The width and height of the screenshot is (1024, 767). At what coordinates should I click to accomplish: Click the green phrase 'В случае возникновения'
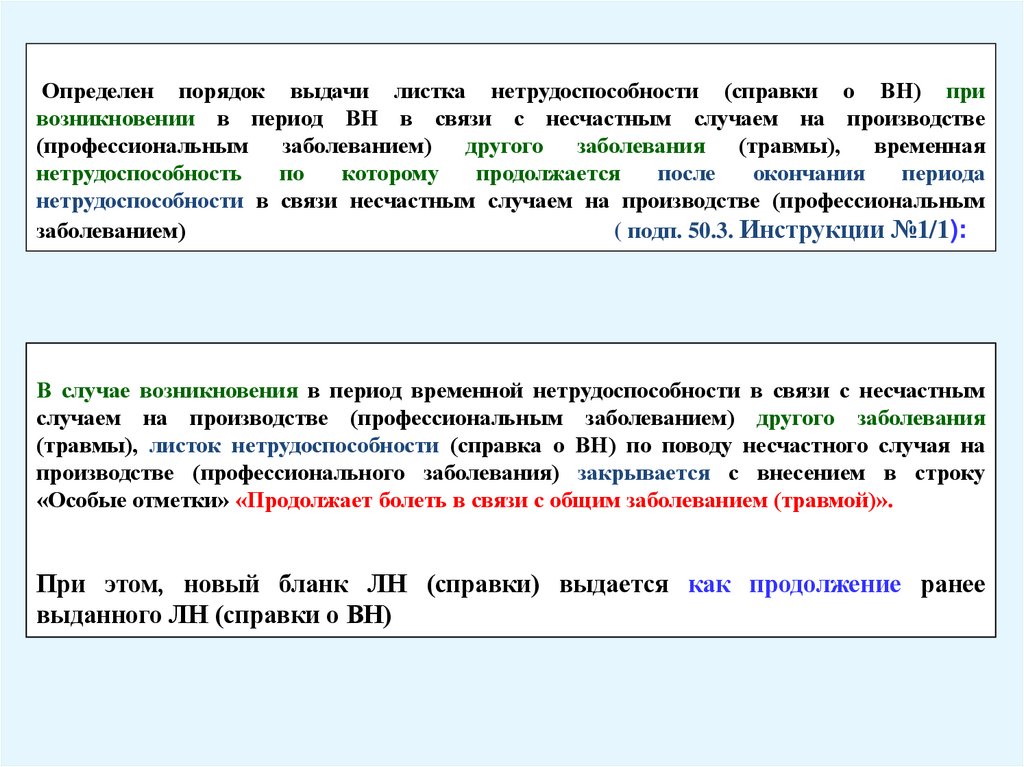(167, 391)
